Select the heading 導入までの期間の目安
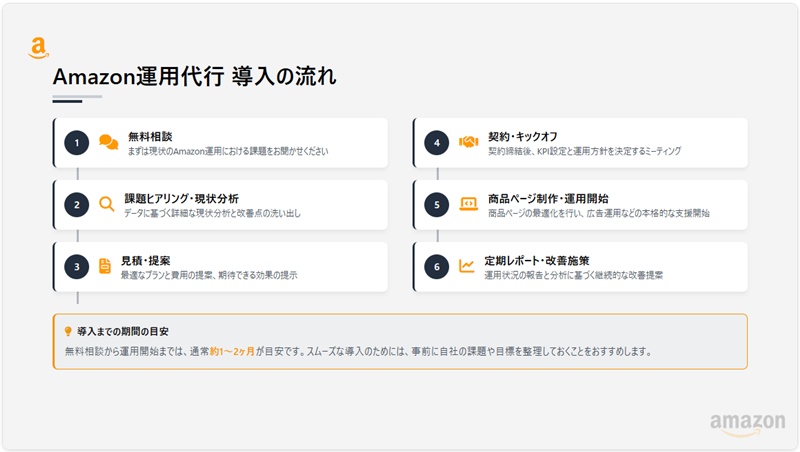Image resolution: width=800 pixels, height=452 pixels. click(x=123, y=332)
